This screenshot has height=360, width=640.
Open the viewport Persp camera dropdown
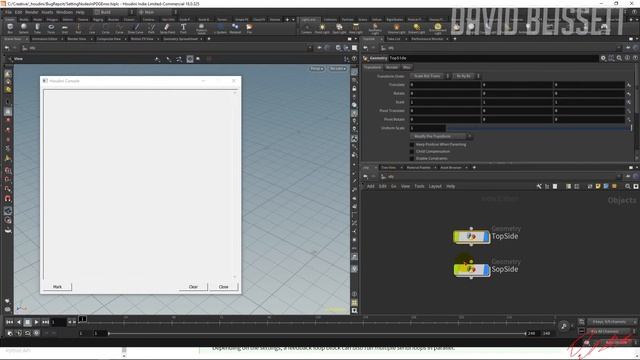pyautogui.click(x=317, y=69)
